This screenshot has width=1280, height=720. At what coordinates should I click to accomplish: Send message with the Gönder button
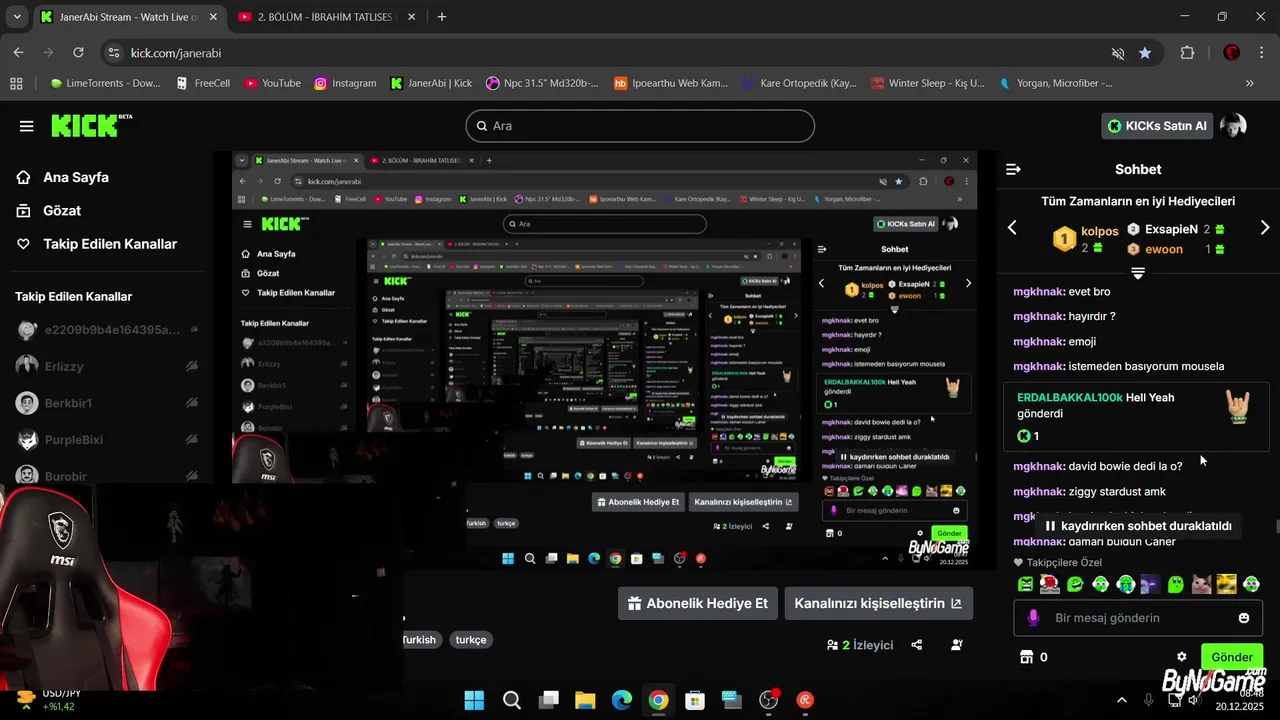(x=1232, y=657)
